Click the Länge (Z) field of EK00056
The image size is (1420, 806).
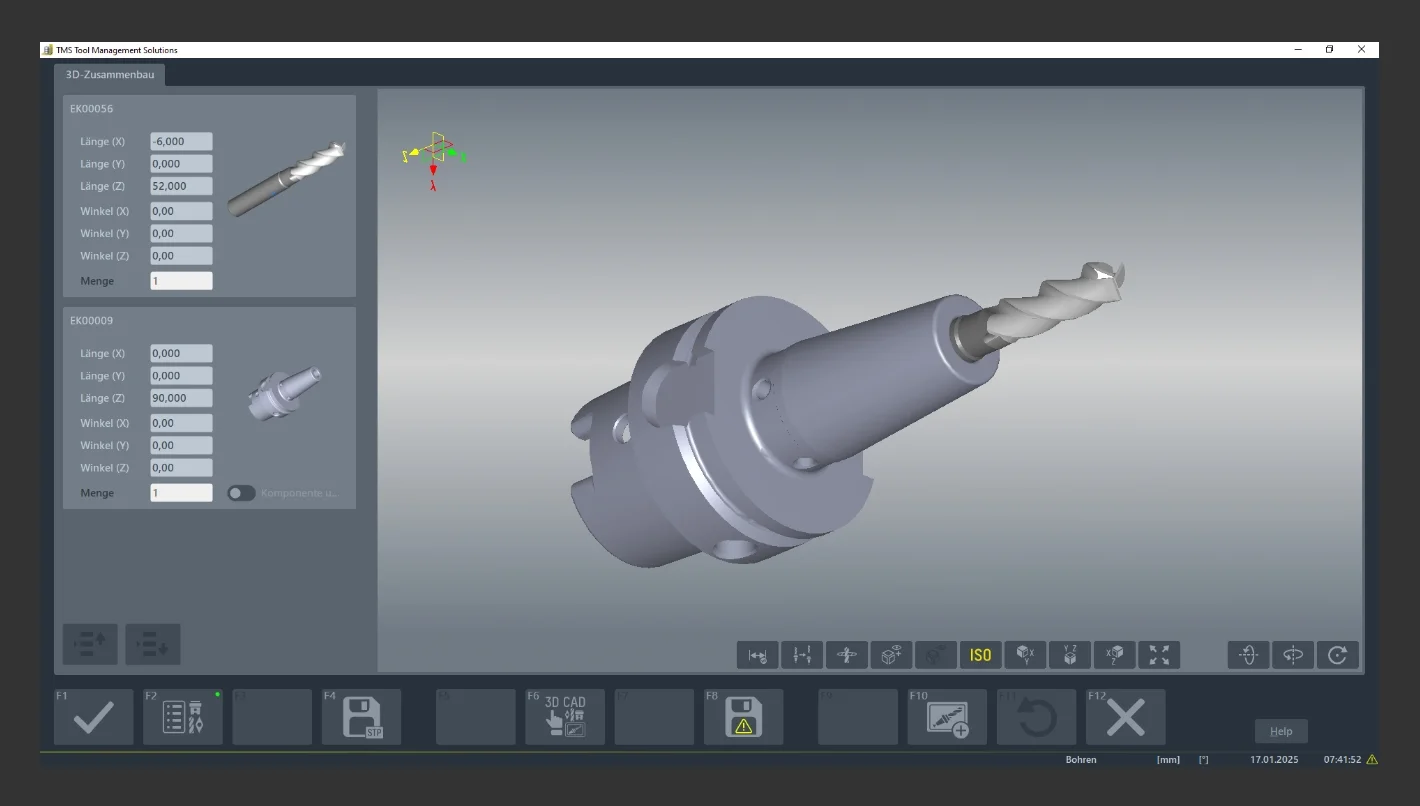pyautogui.click(x=181, y=186)
